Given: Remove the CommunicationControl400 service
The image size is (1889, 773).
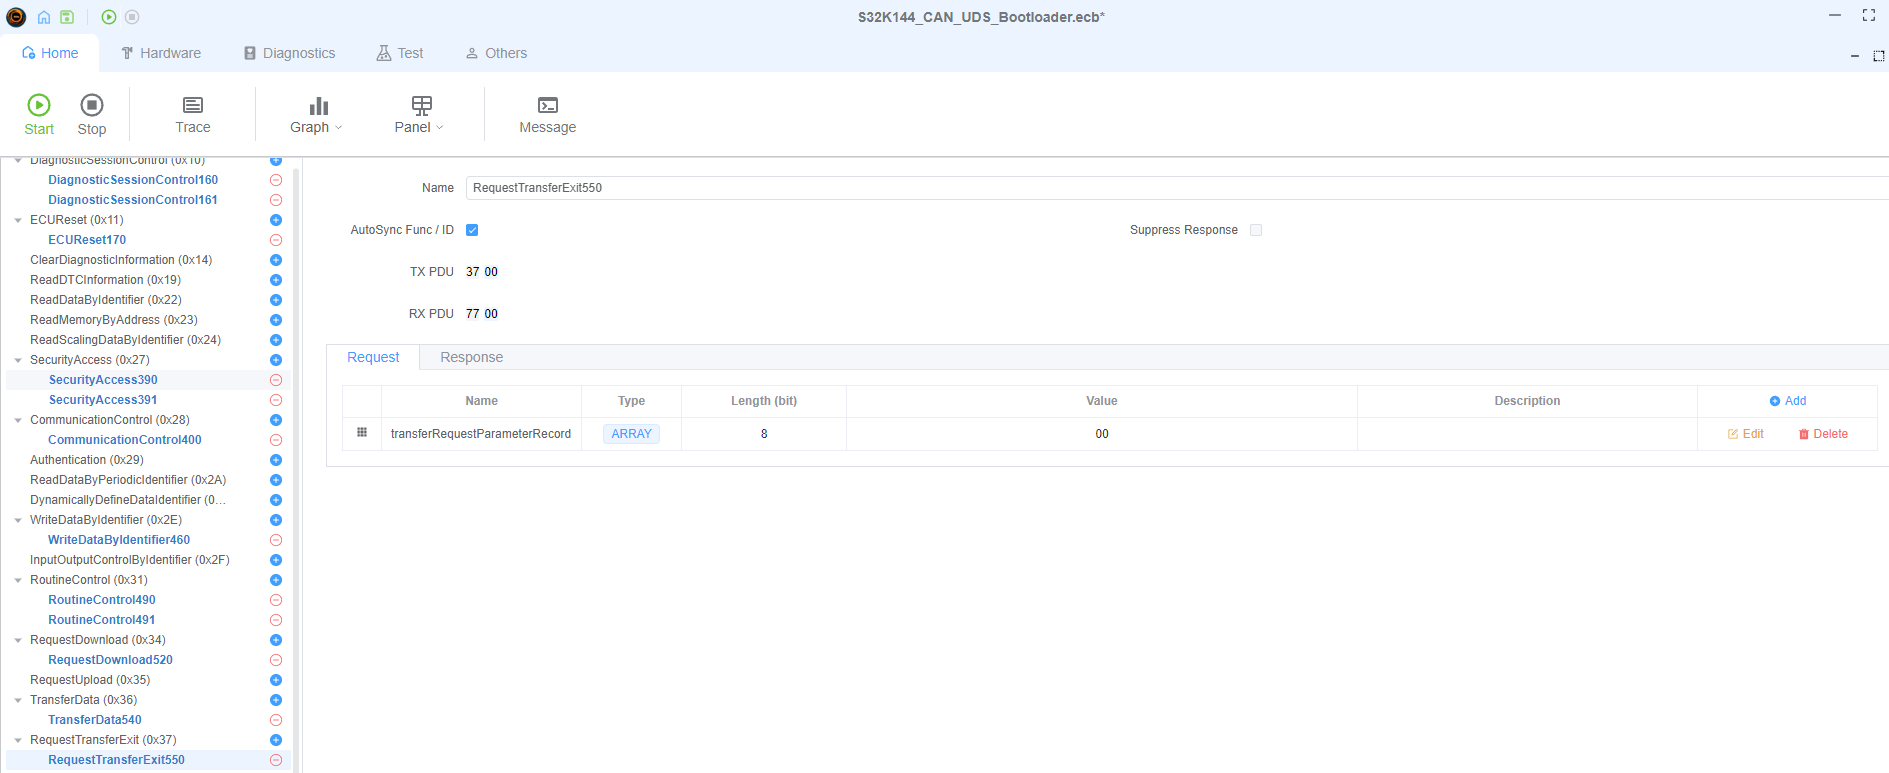Looking at the screenshot, I should [x=276, y=440].
